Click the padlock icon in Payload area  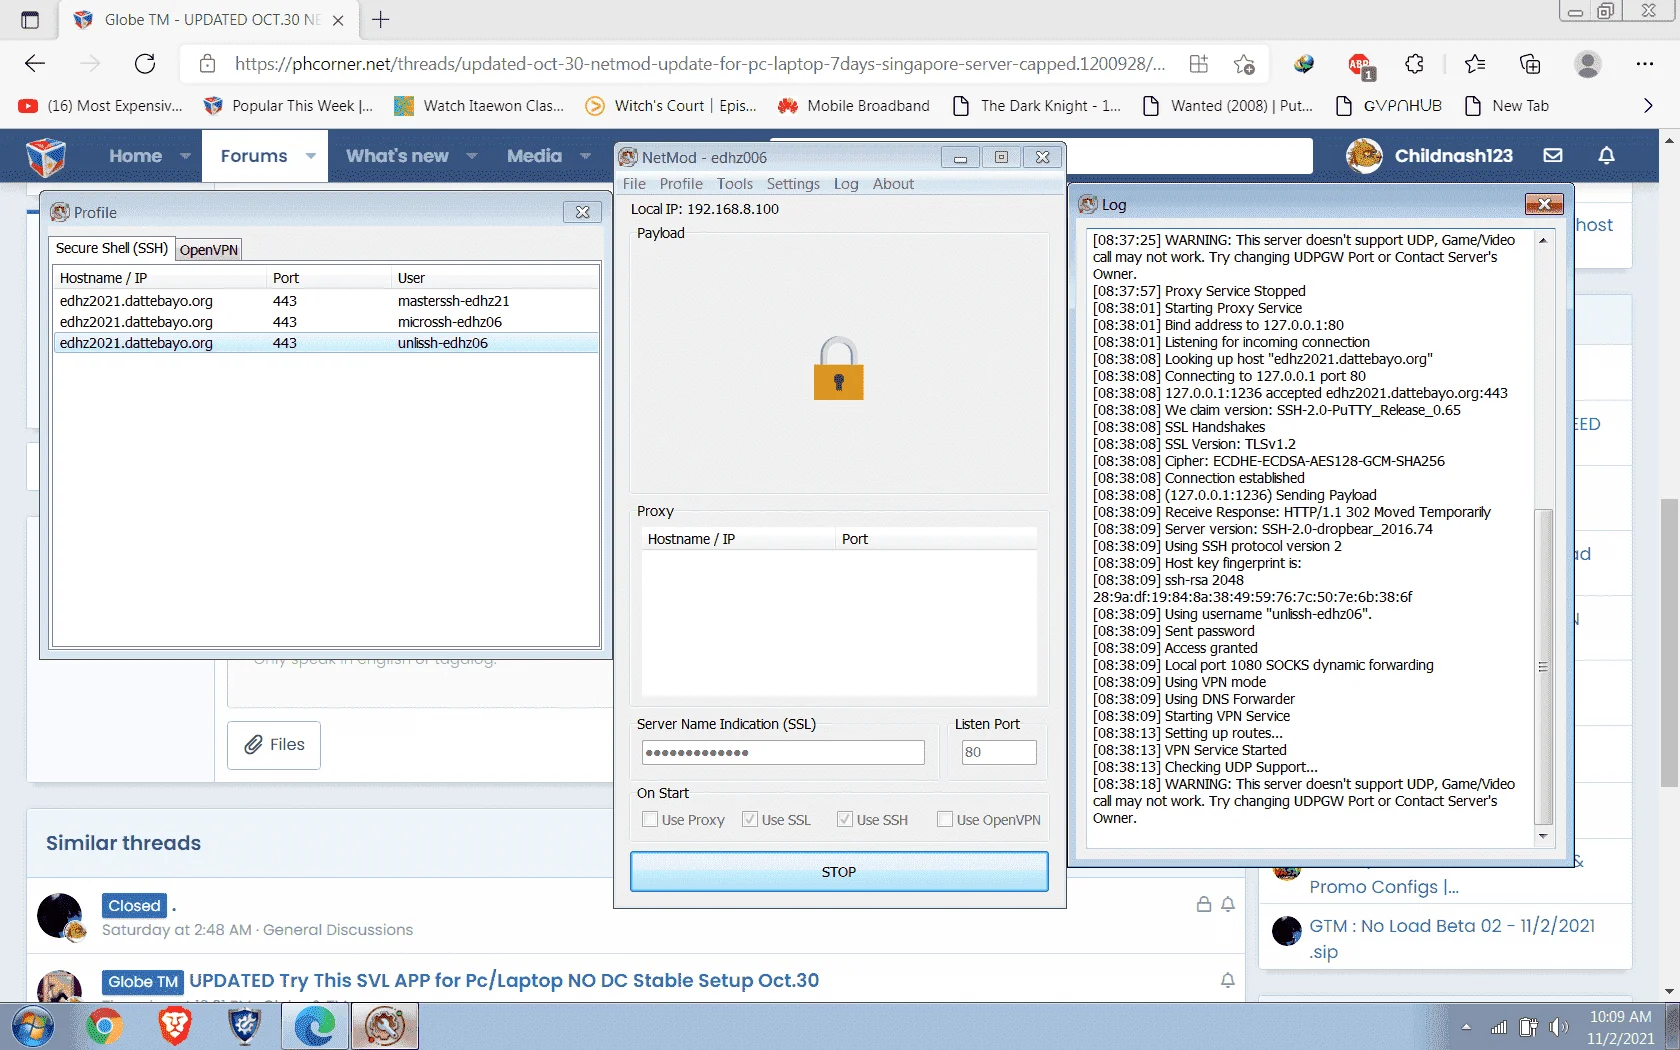click(839, 369)
